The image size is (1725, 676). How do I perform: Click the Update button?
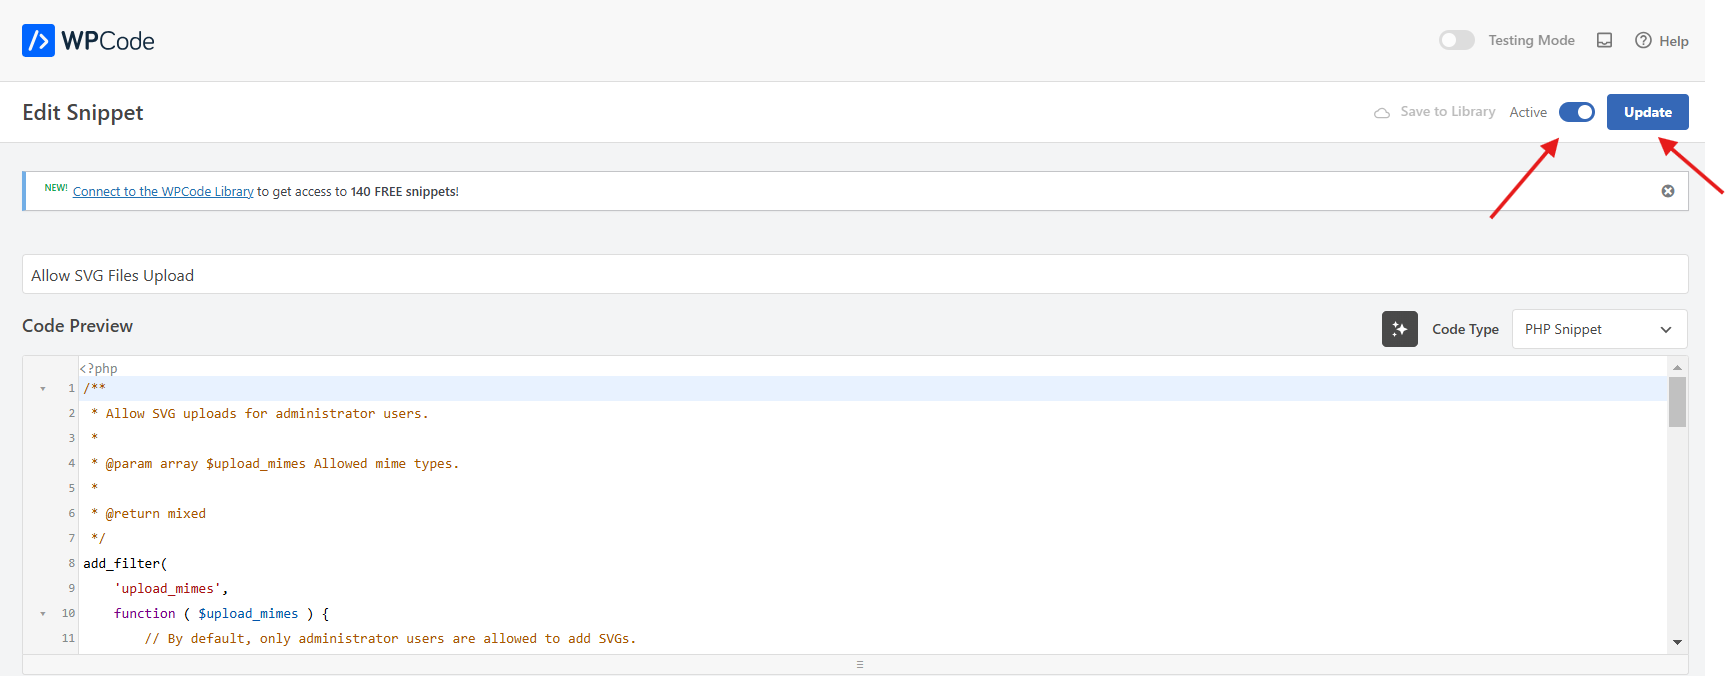coord(1647,112)
